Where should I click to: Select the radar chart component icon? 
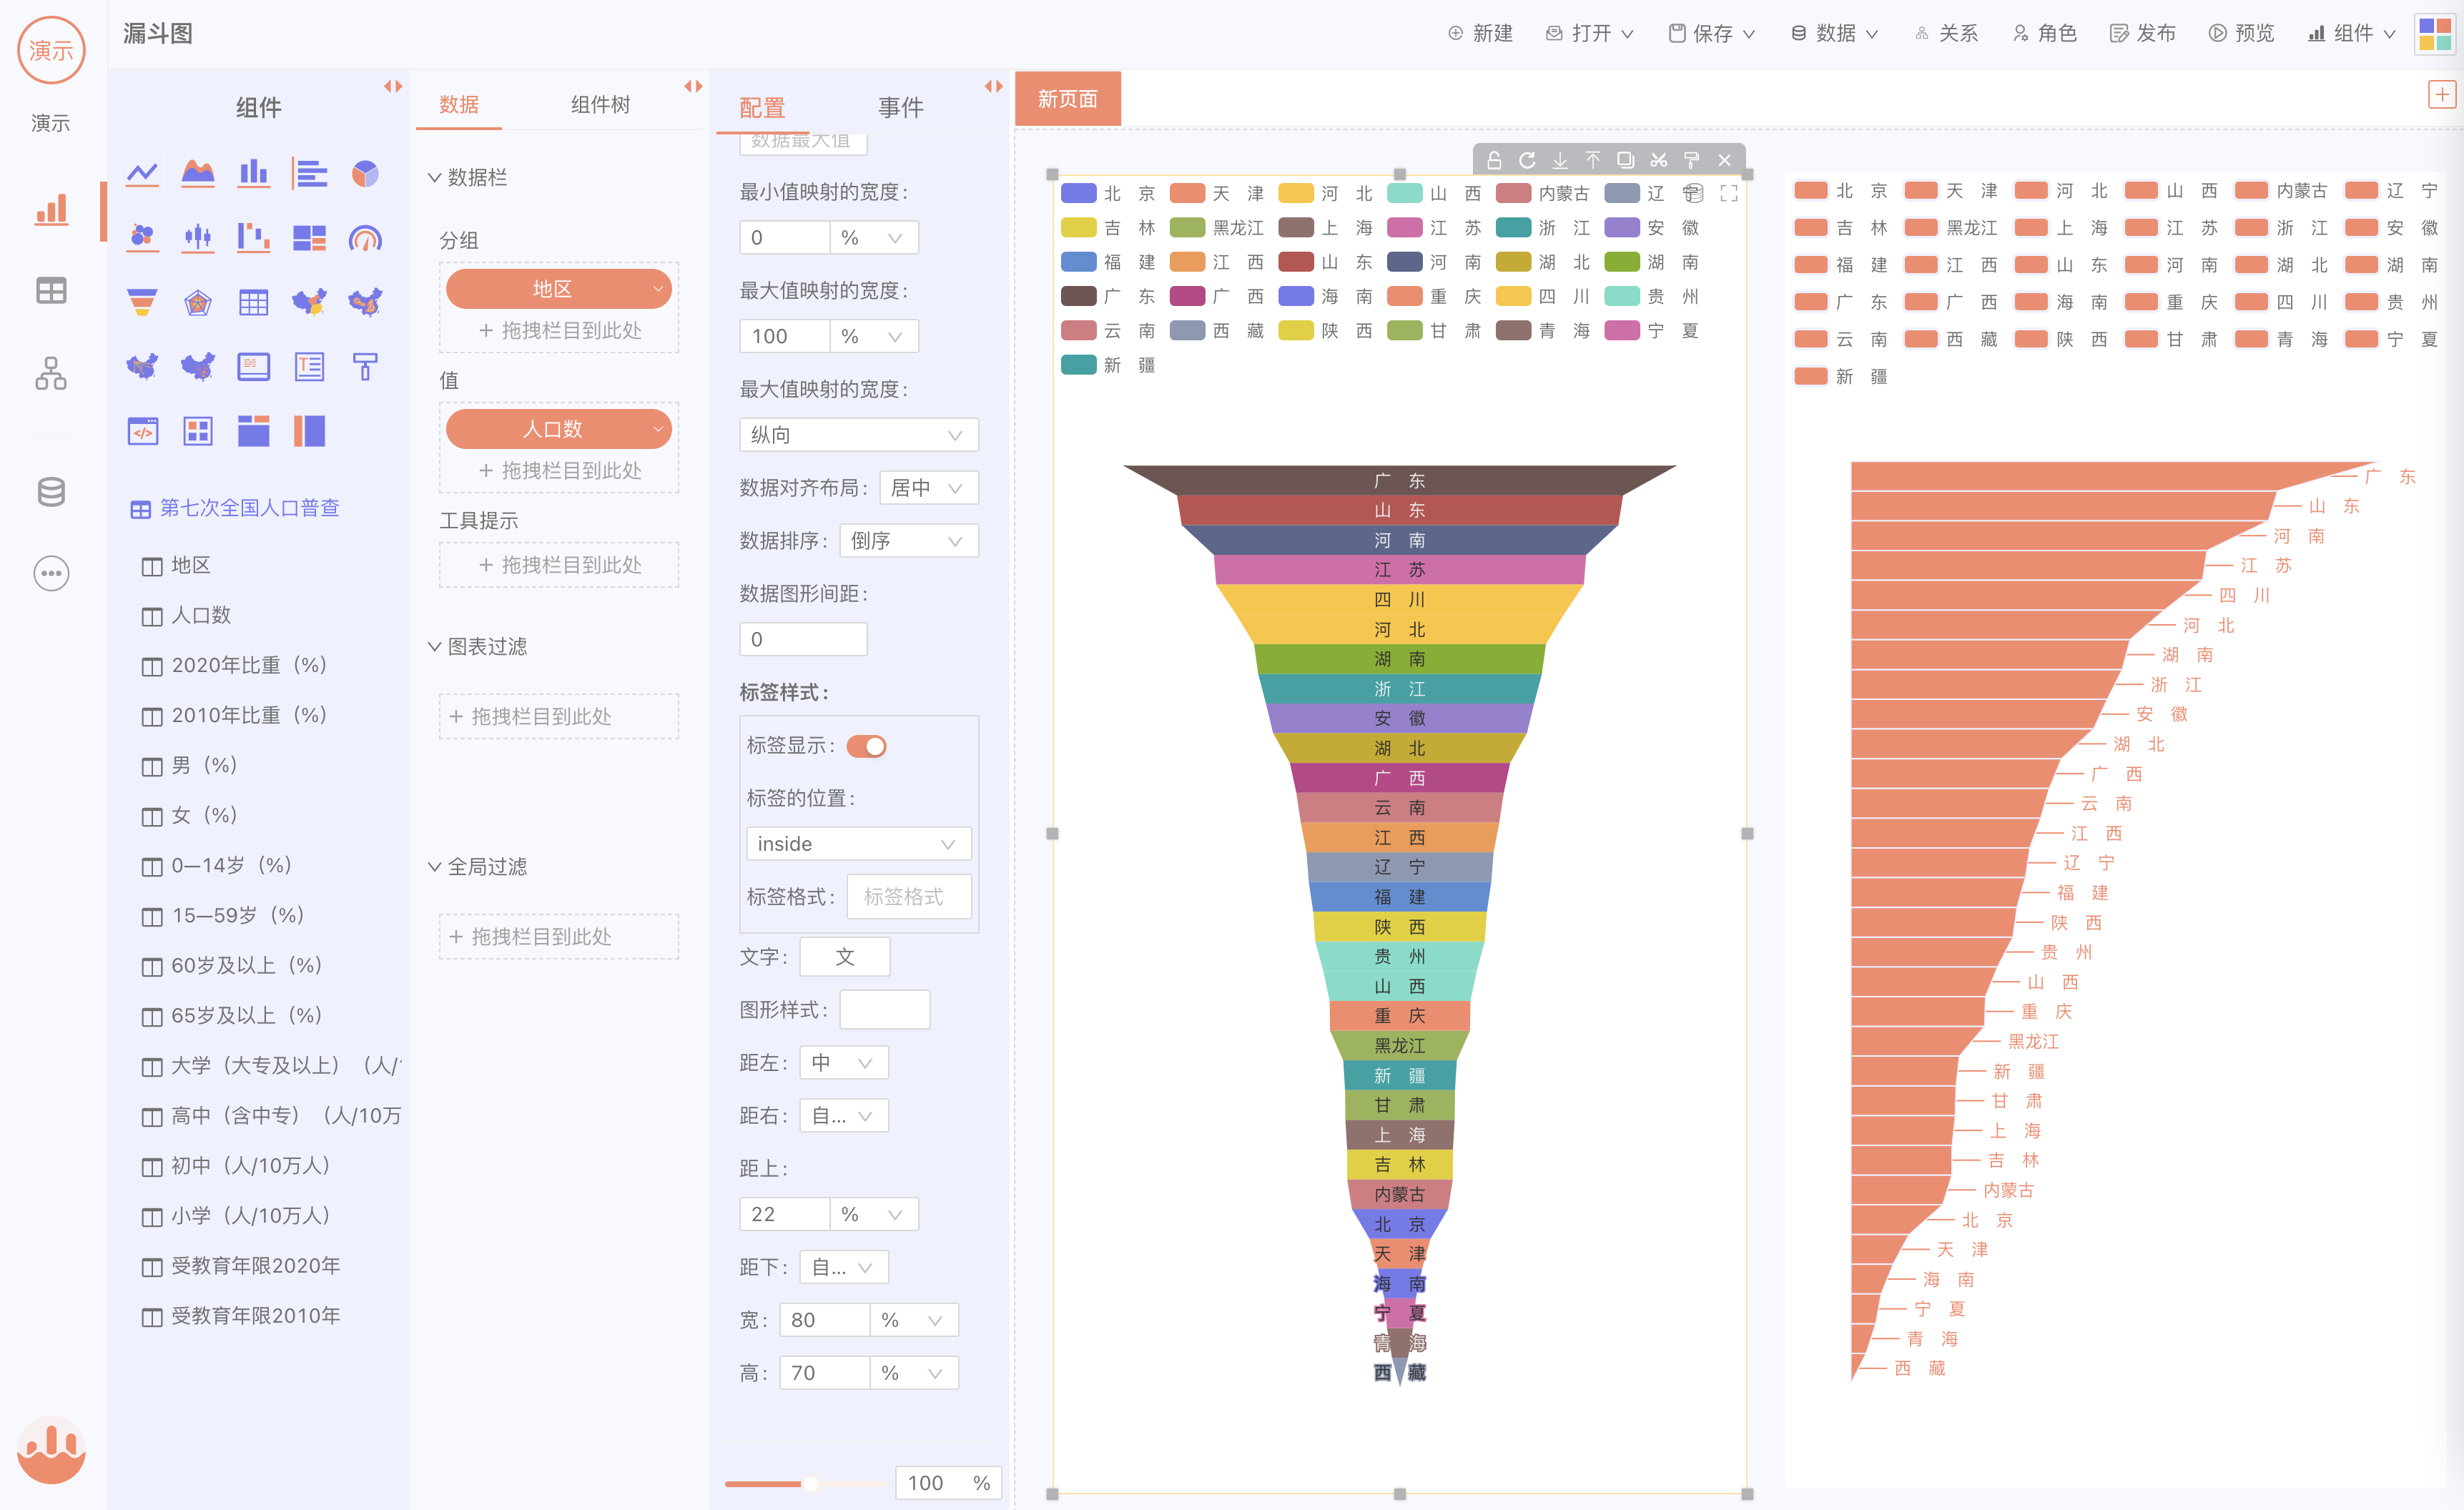click(198, 302)
